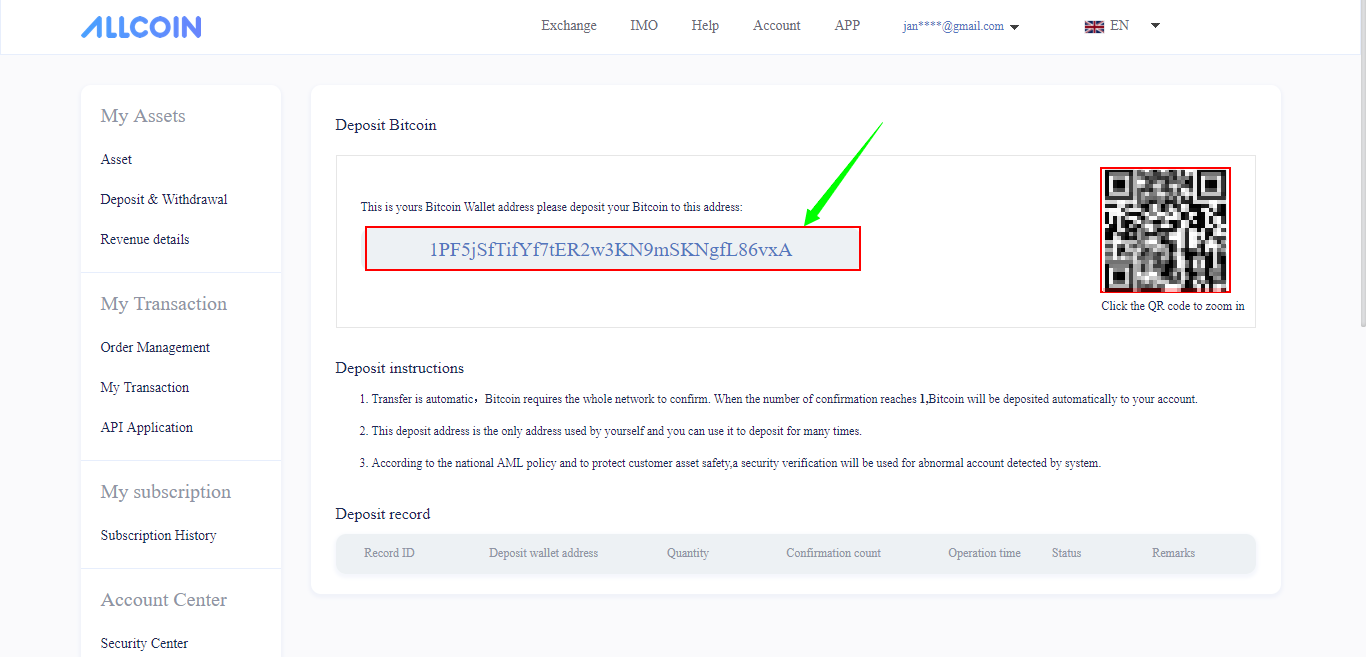1366x657 pixels.
Task: Click instruction 1 about transfer confirmation
Action: tap(778, 400)
